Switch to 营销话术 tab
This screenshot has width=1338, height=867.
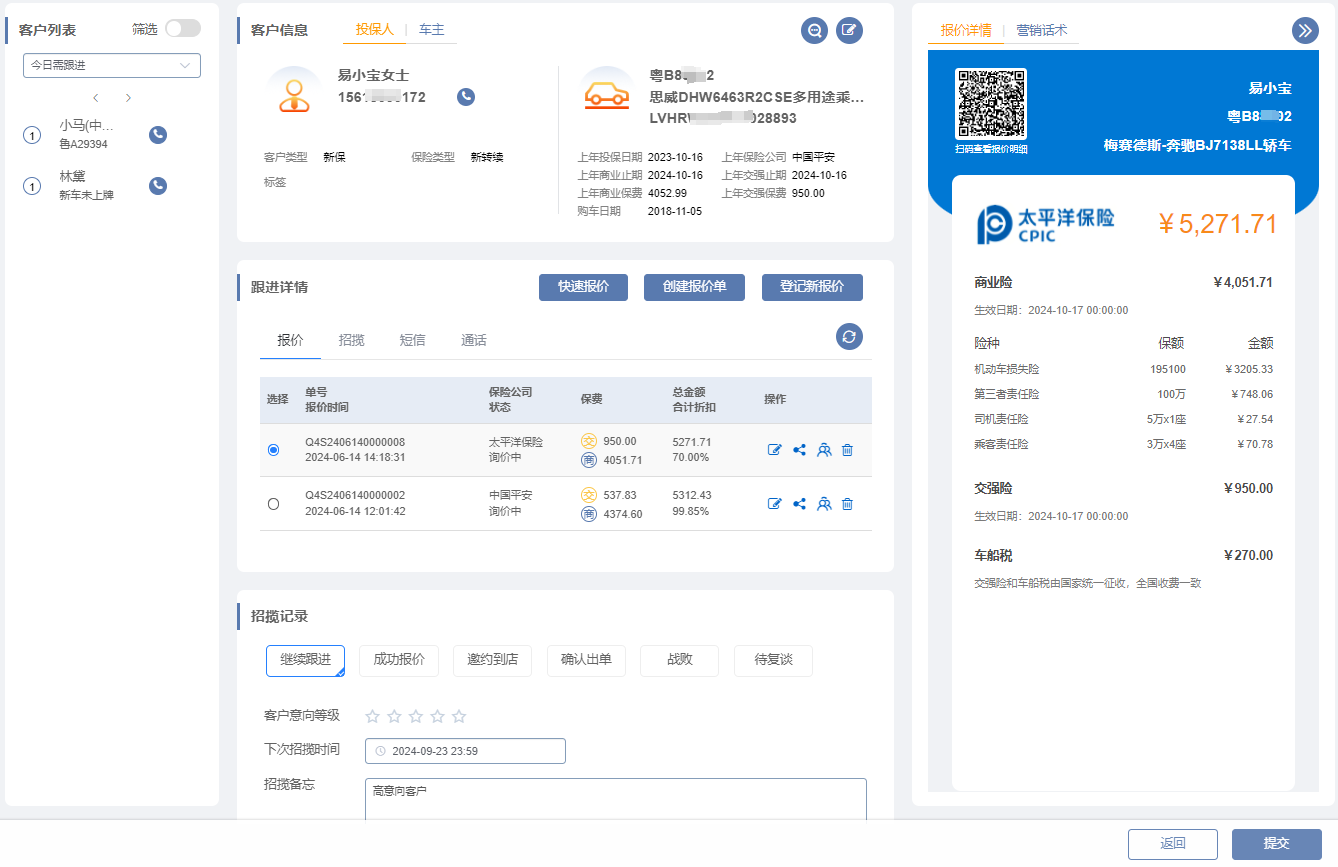1042,30
